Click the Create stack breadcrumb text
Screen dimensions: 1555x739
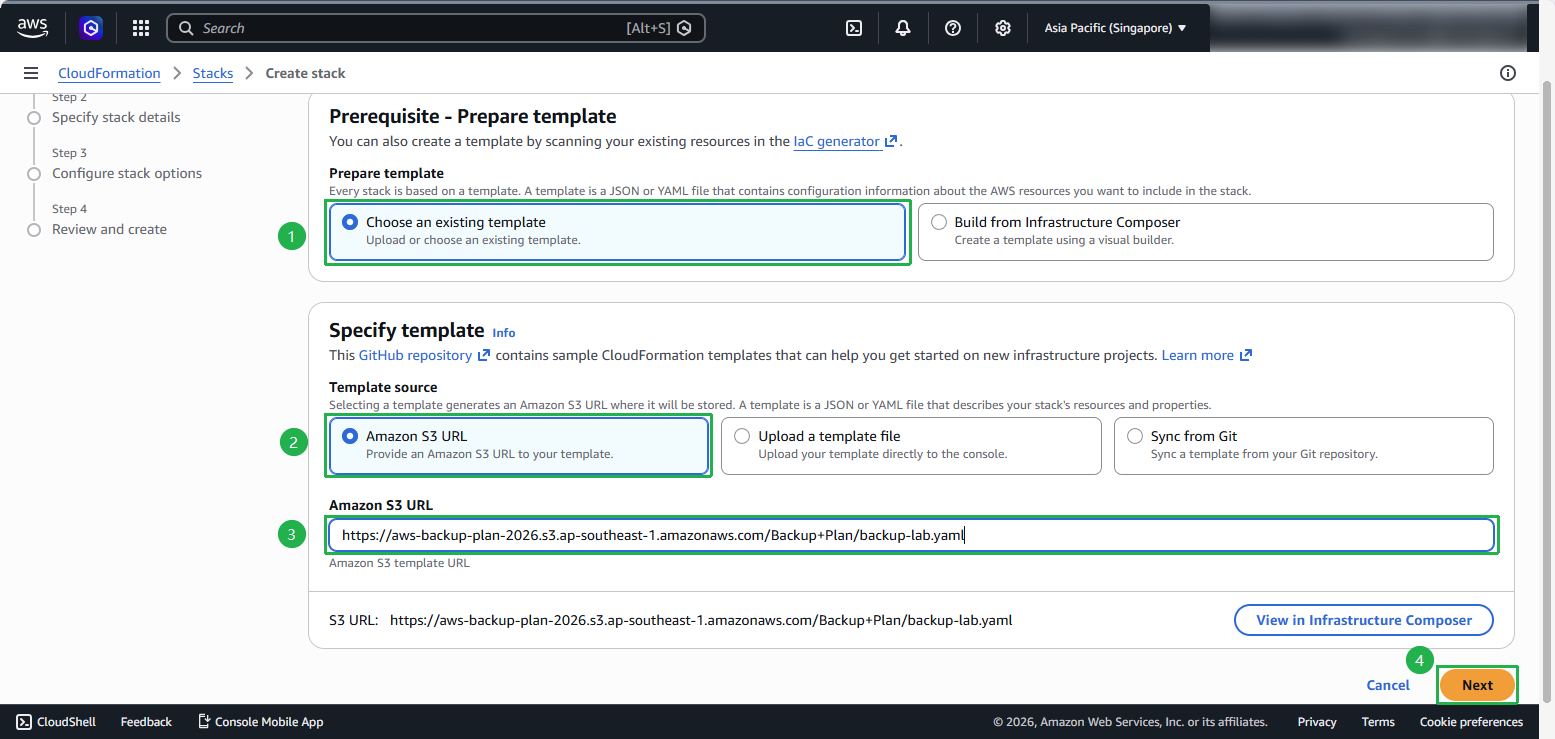point(305,73)
